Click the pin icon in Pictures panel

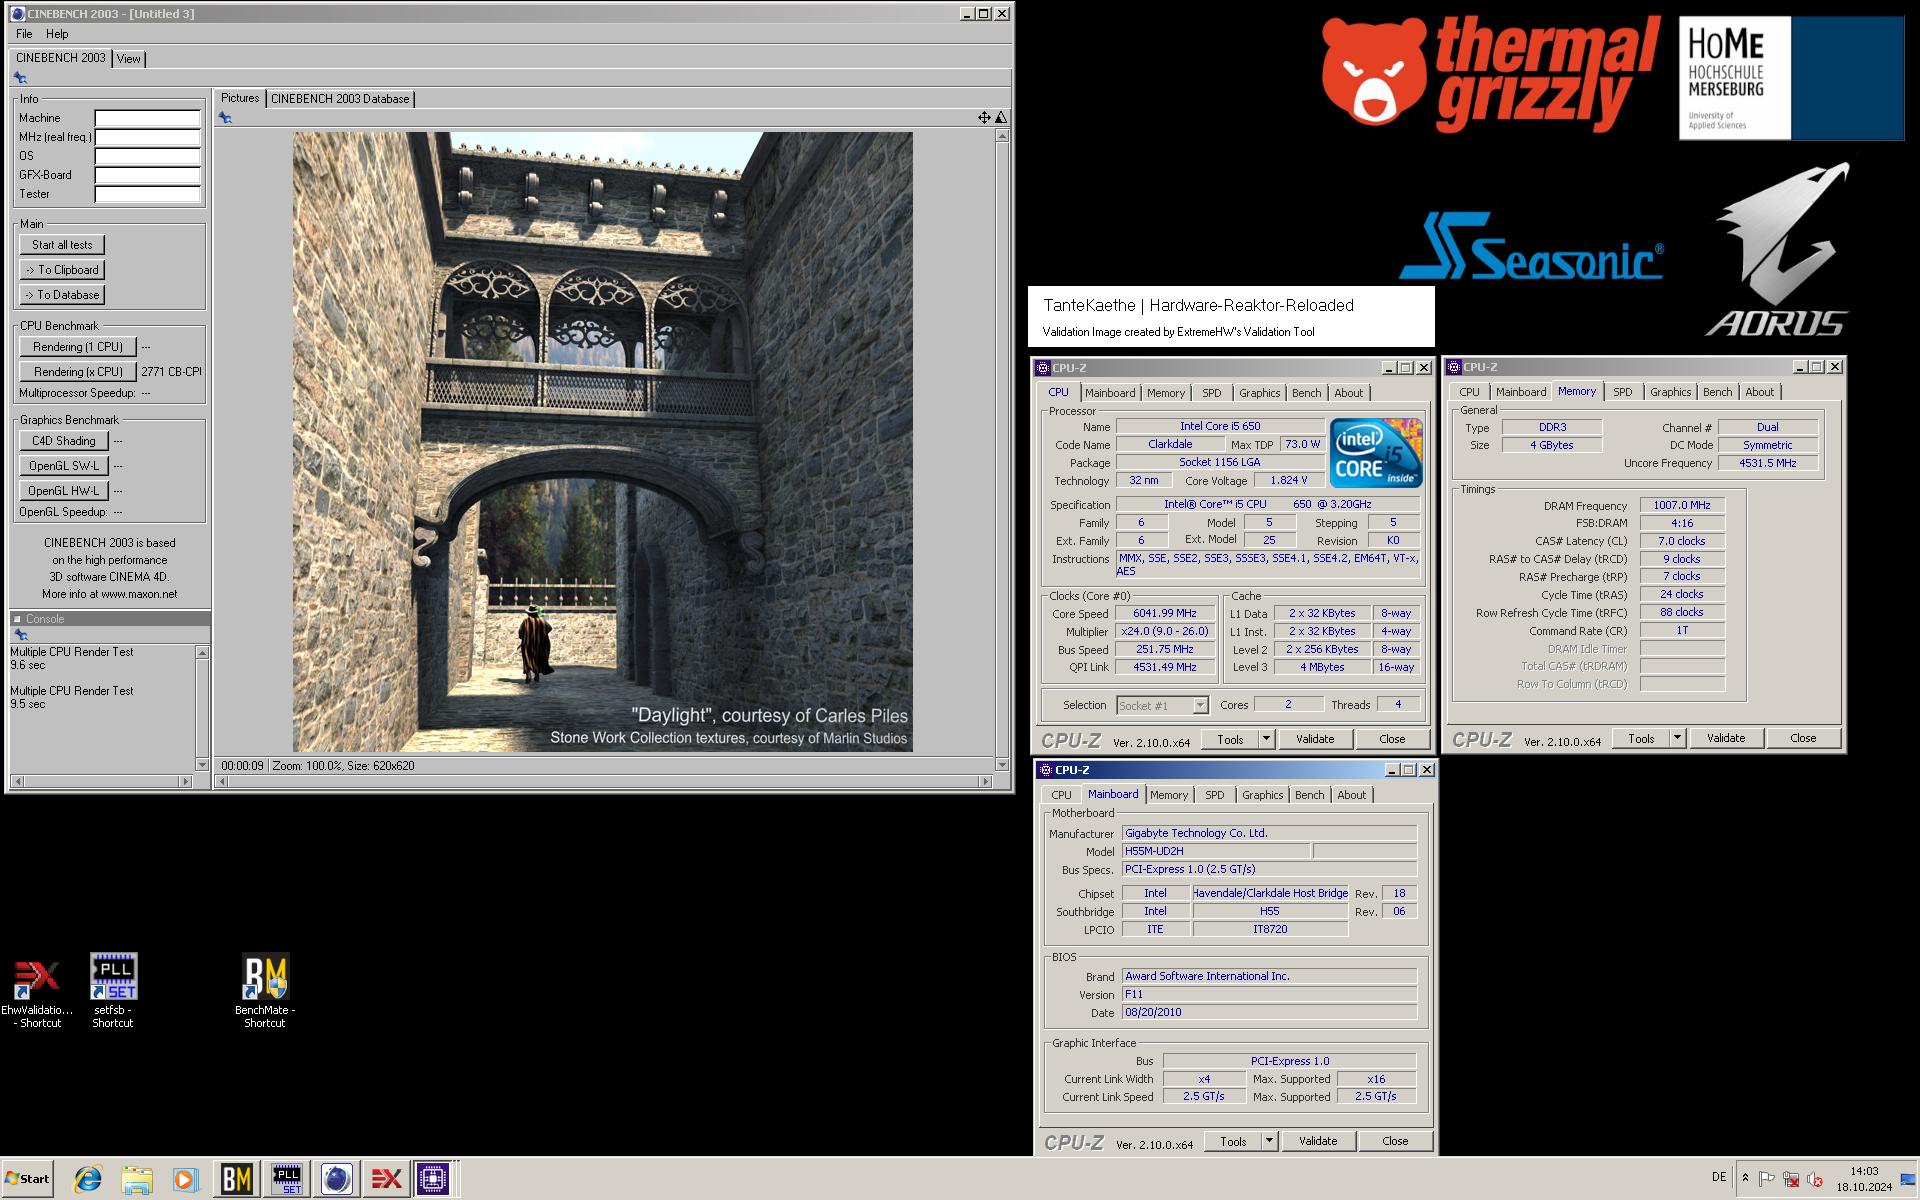[x=225, y=118]
